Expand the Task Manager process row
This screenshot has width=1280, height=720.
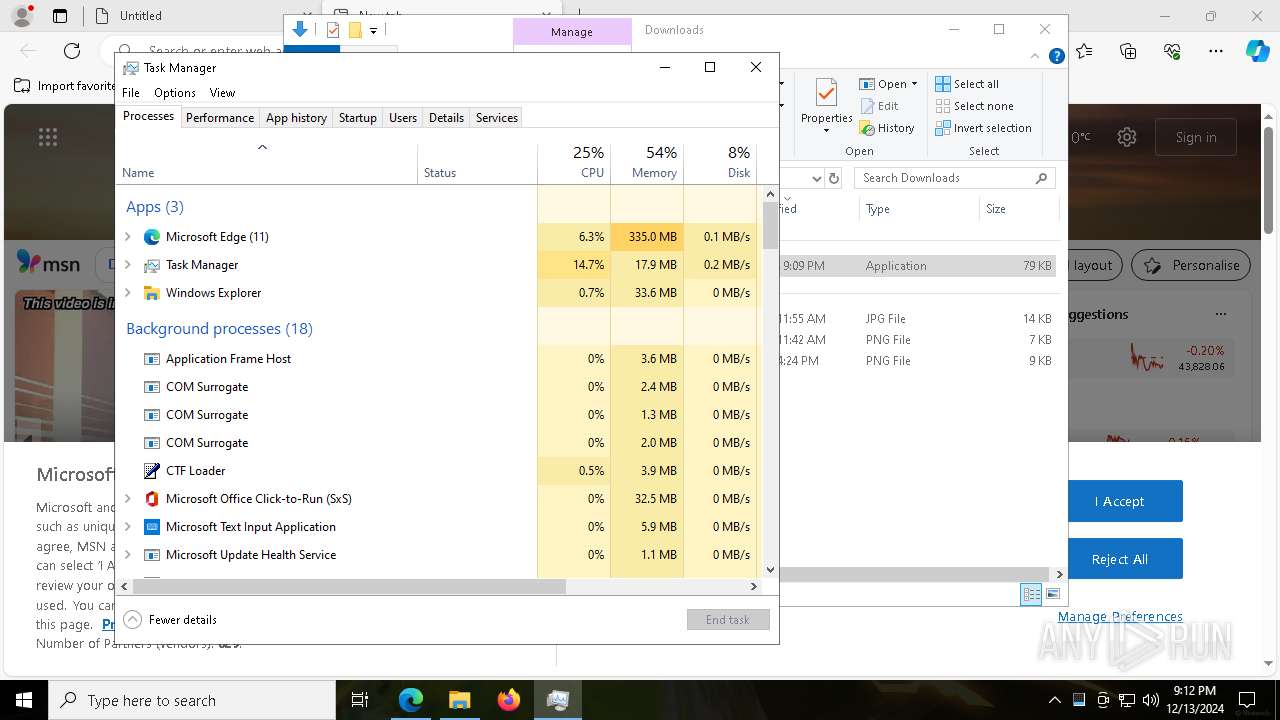point(127,265)
